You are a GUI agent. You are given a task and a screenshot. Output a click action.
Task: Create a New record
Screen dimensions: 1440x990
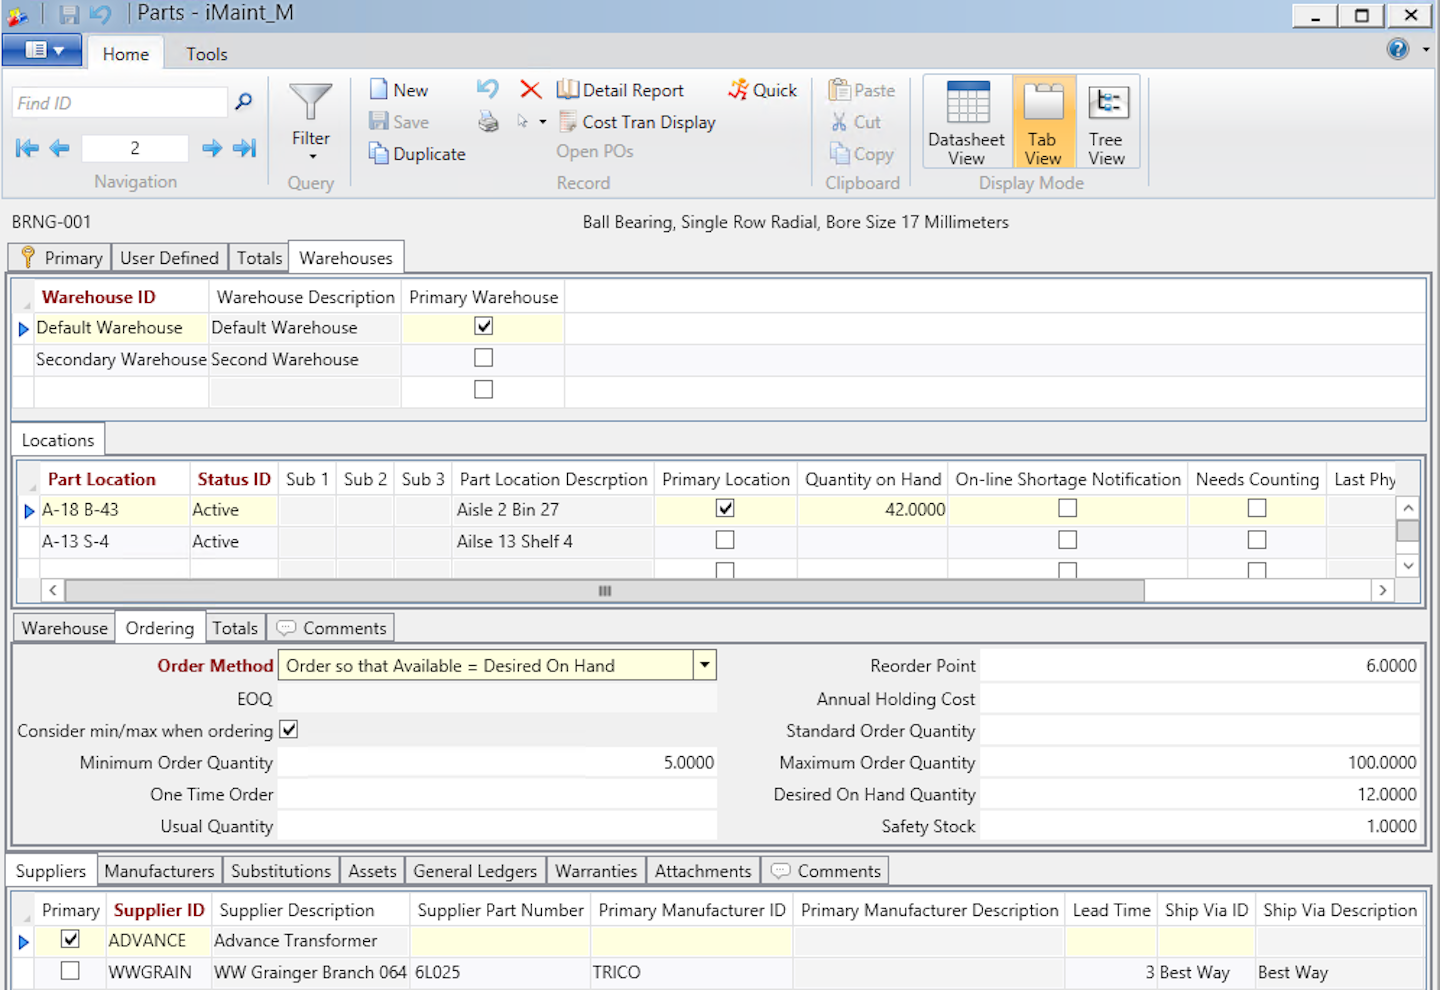click(399, 89)
